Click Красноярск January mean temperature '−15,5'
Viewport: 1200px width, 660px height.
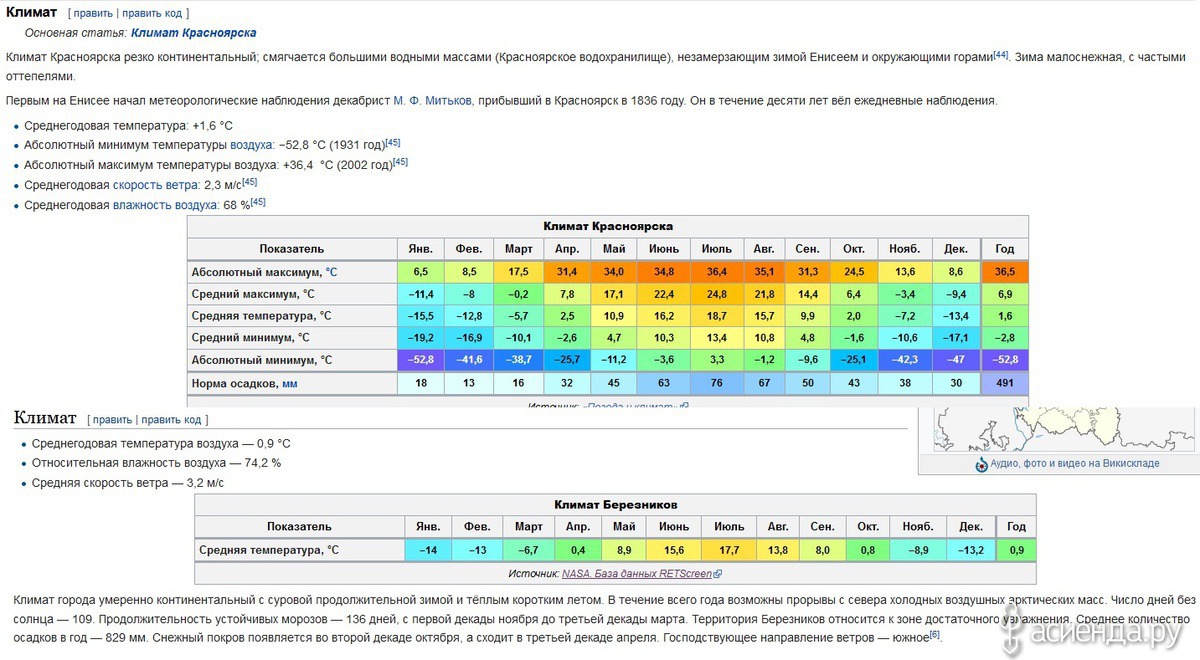coord(421,316)
